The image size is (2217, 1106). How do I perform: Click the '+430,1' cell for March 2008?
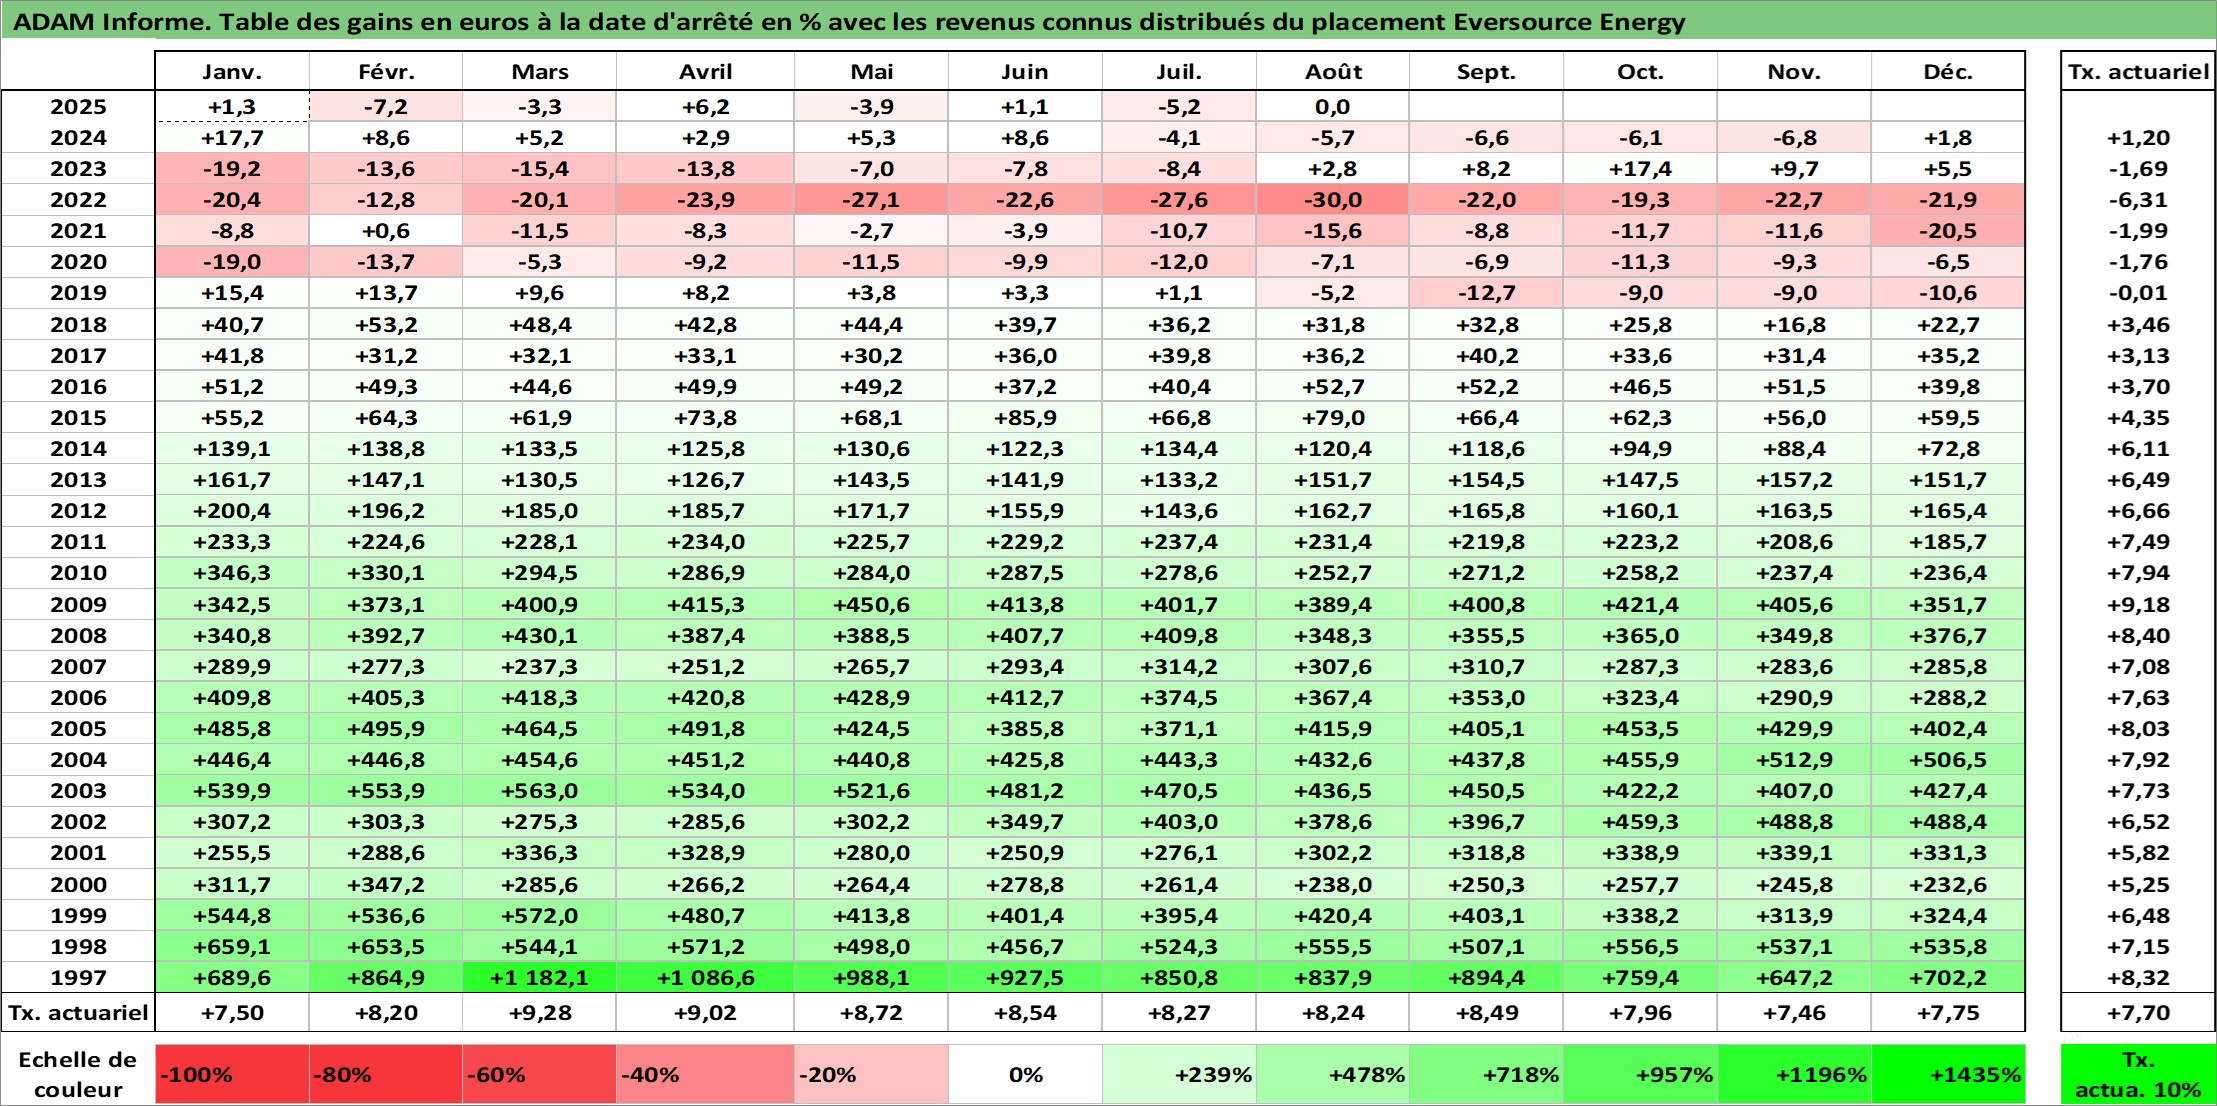pyautogui.click(x=539, y=636)
